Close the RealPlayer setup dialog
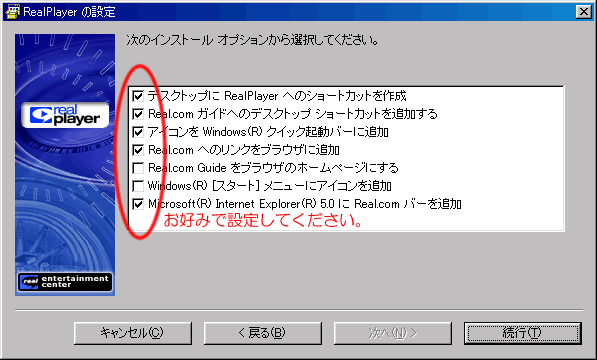Screen dimensions: 597x360 (583, 12)
